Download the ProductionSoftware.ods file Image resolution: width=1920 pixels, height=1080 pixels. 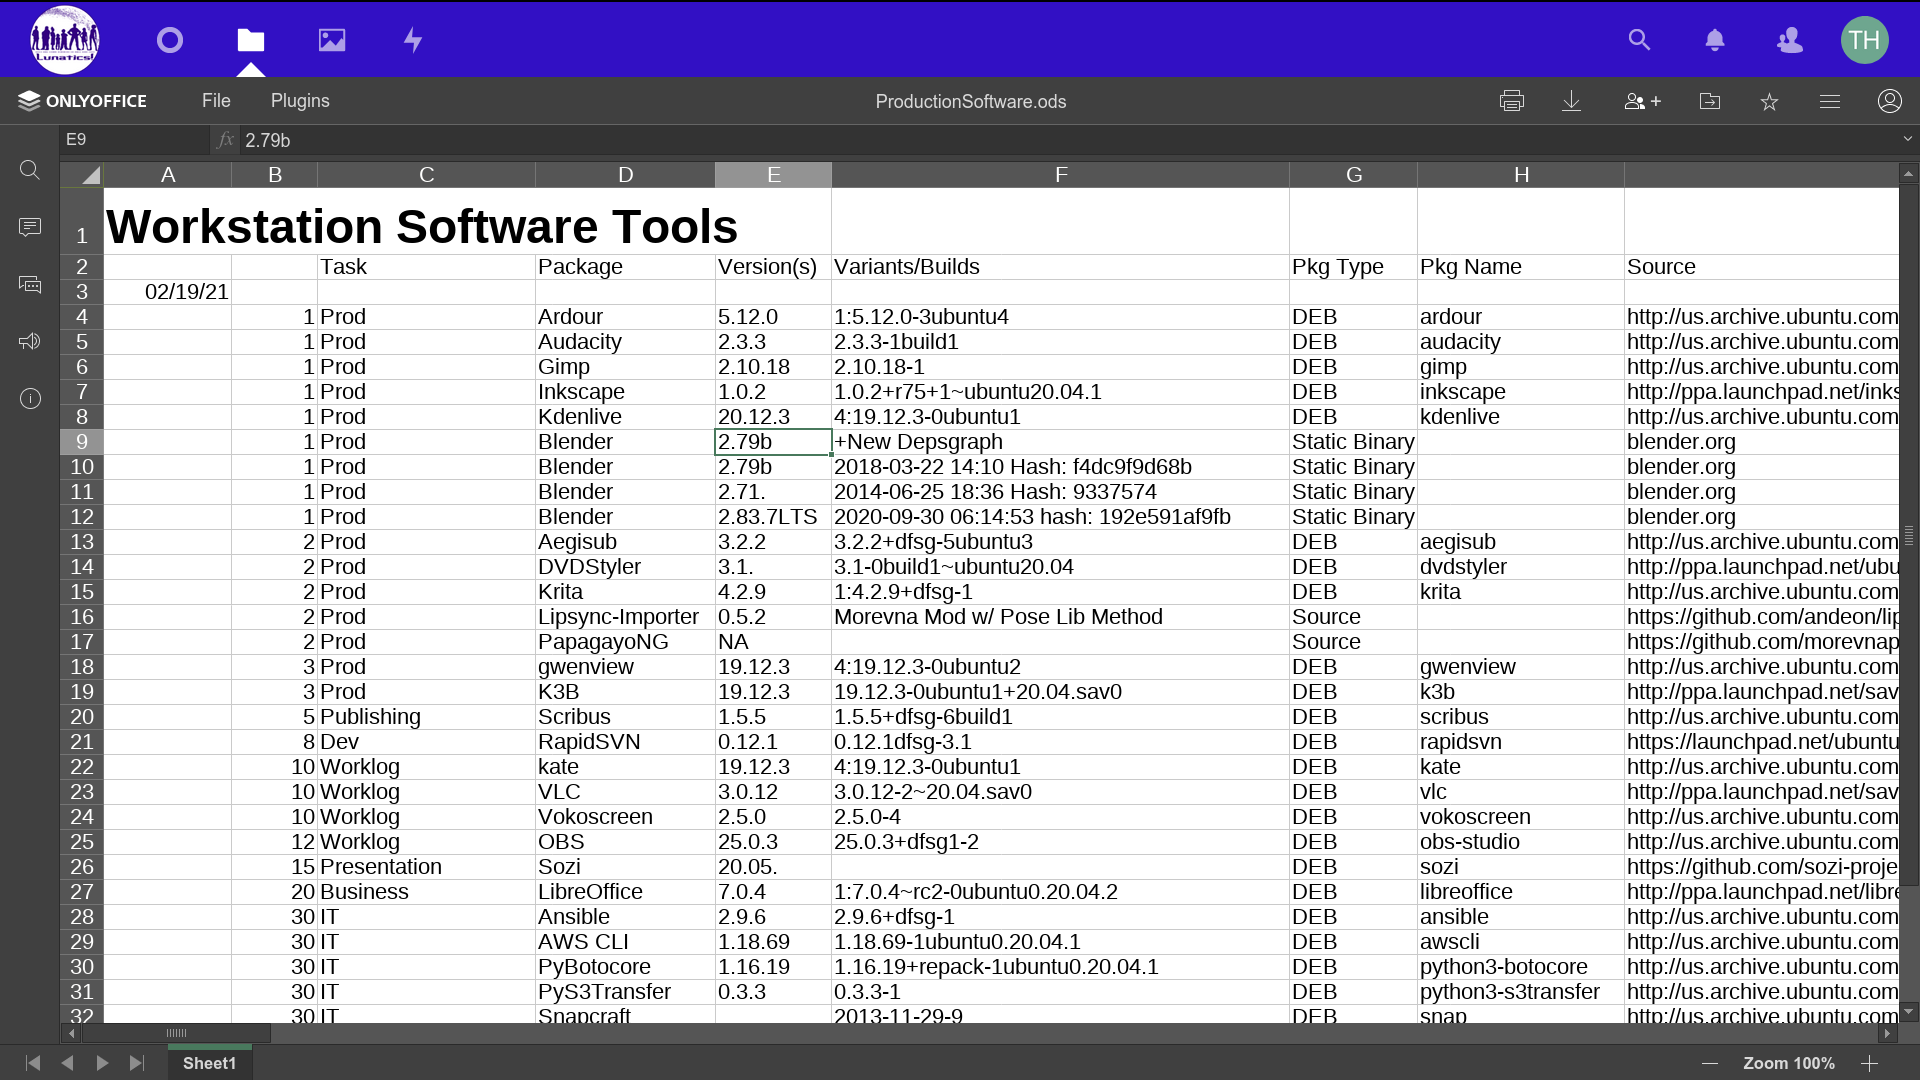[1571, 101]
